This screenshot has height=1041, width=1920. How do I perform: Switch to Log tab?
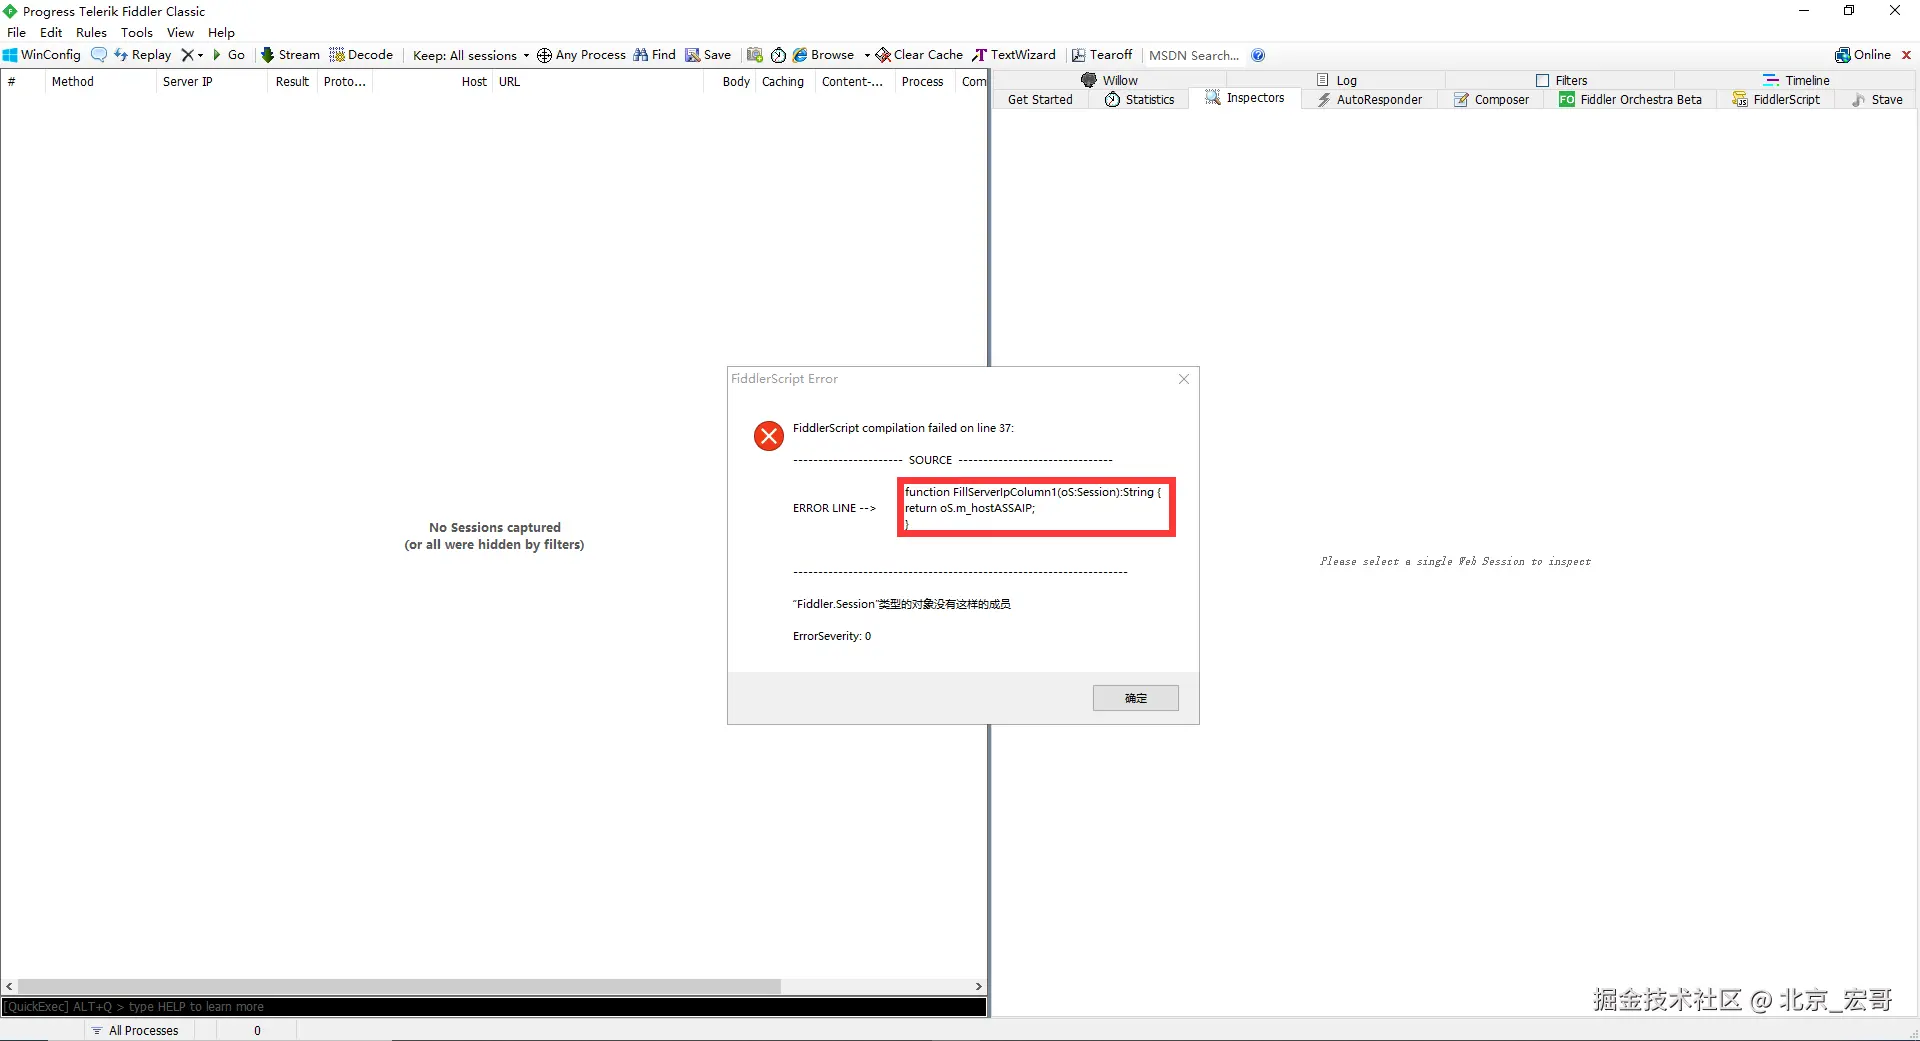pos(1337,80)
